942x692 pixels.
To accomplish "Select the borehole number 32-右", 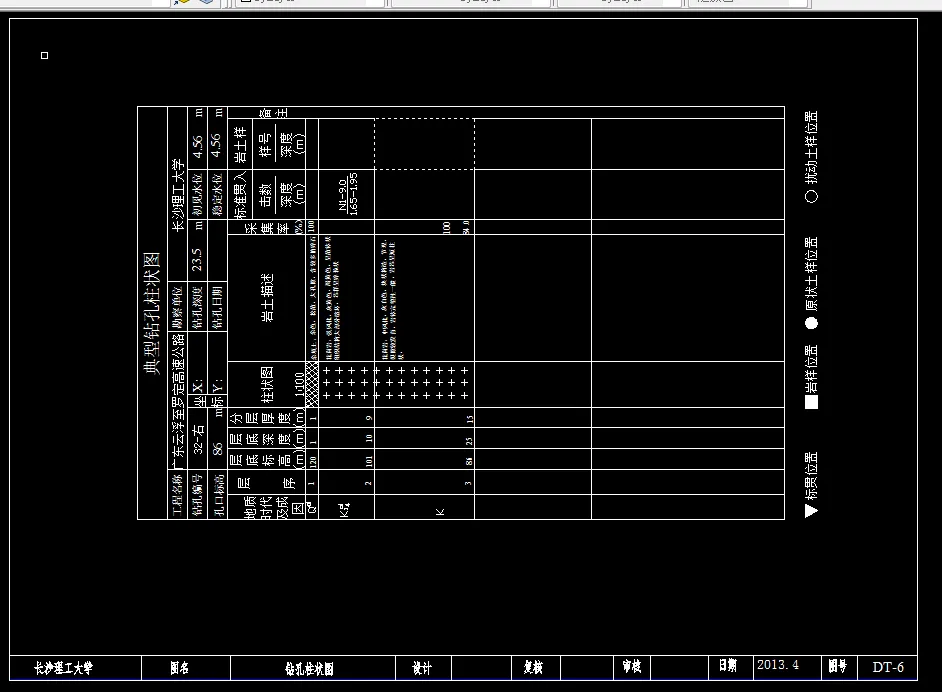I will tap(198, 439).
